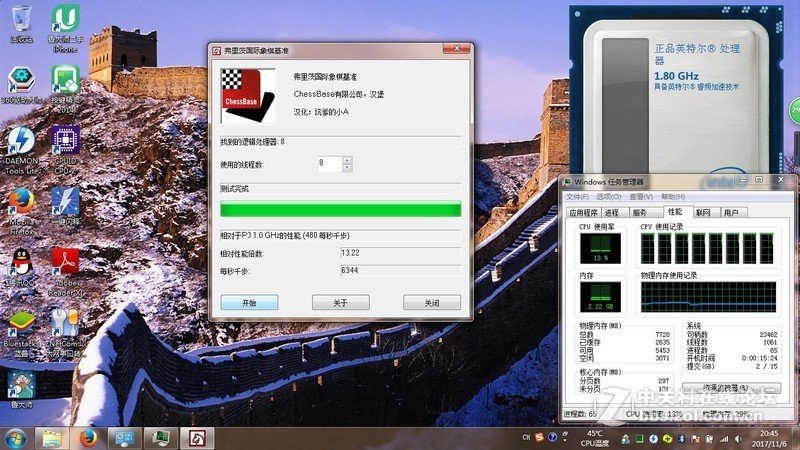Switch to Task Manager taskbar button
The image size is (800, 450).
(x=161, y=438)
